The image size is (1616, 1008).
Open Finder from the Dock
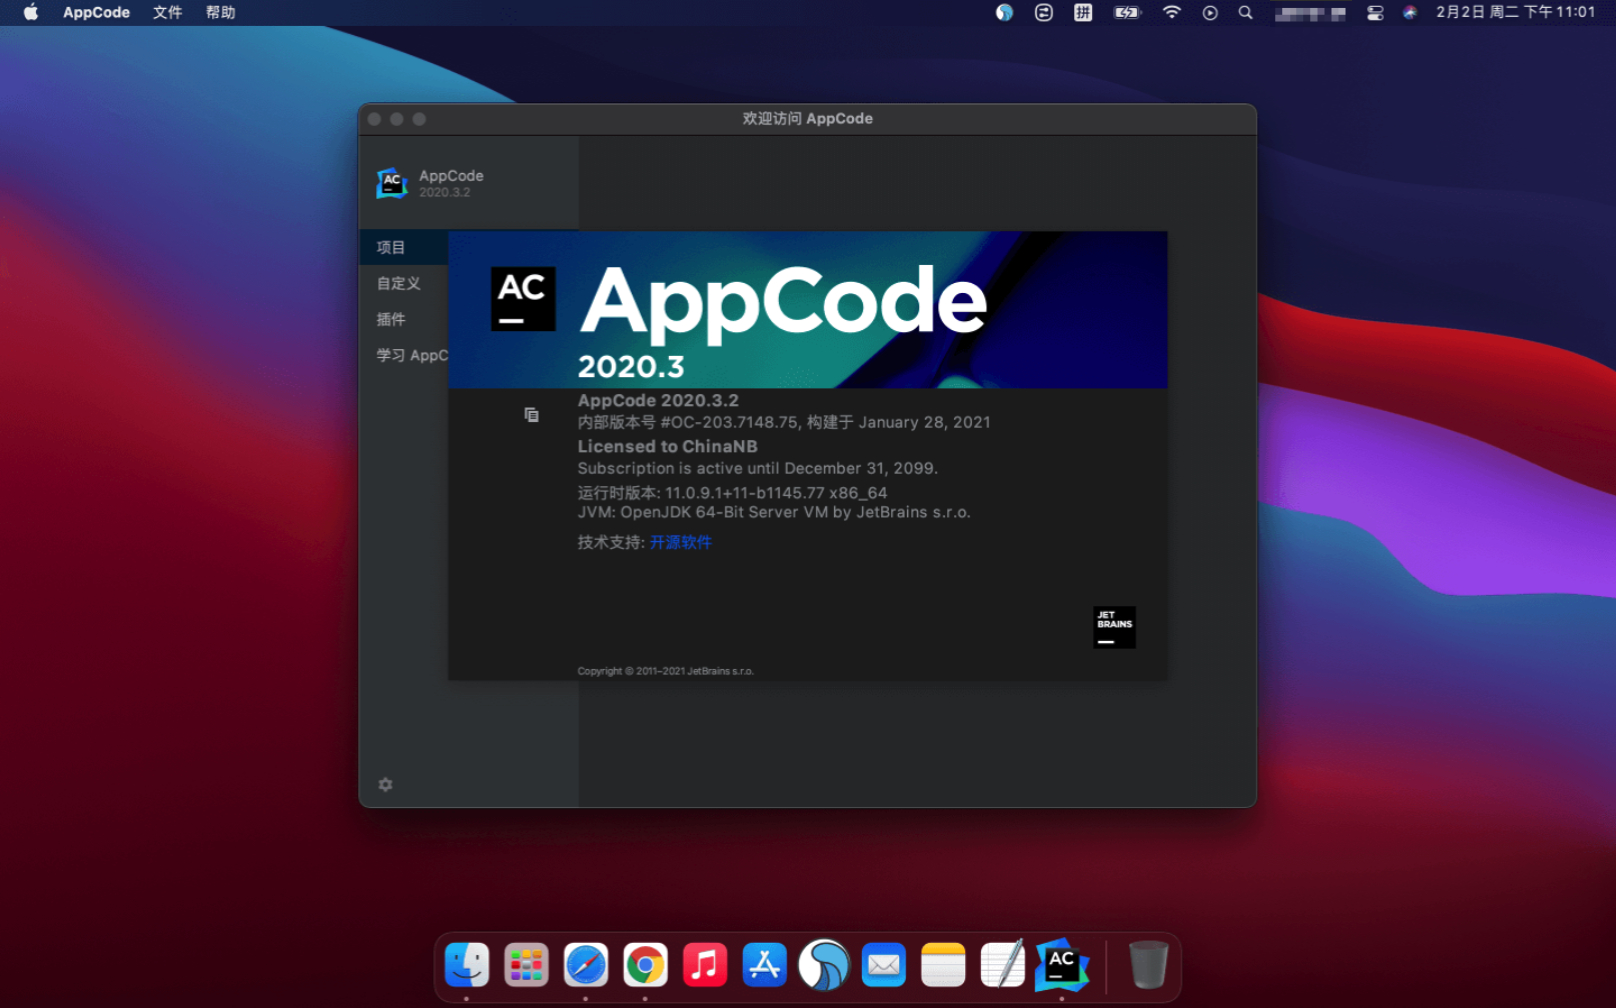tap(467, 966)
